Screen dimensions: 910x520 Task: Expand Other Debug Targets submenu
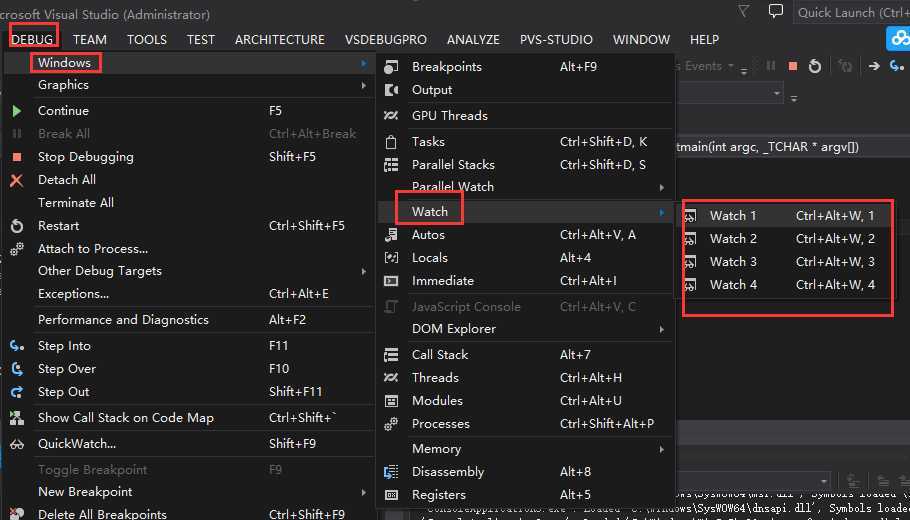[x=364, y=272]
